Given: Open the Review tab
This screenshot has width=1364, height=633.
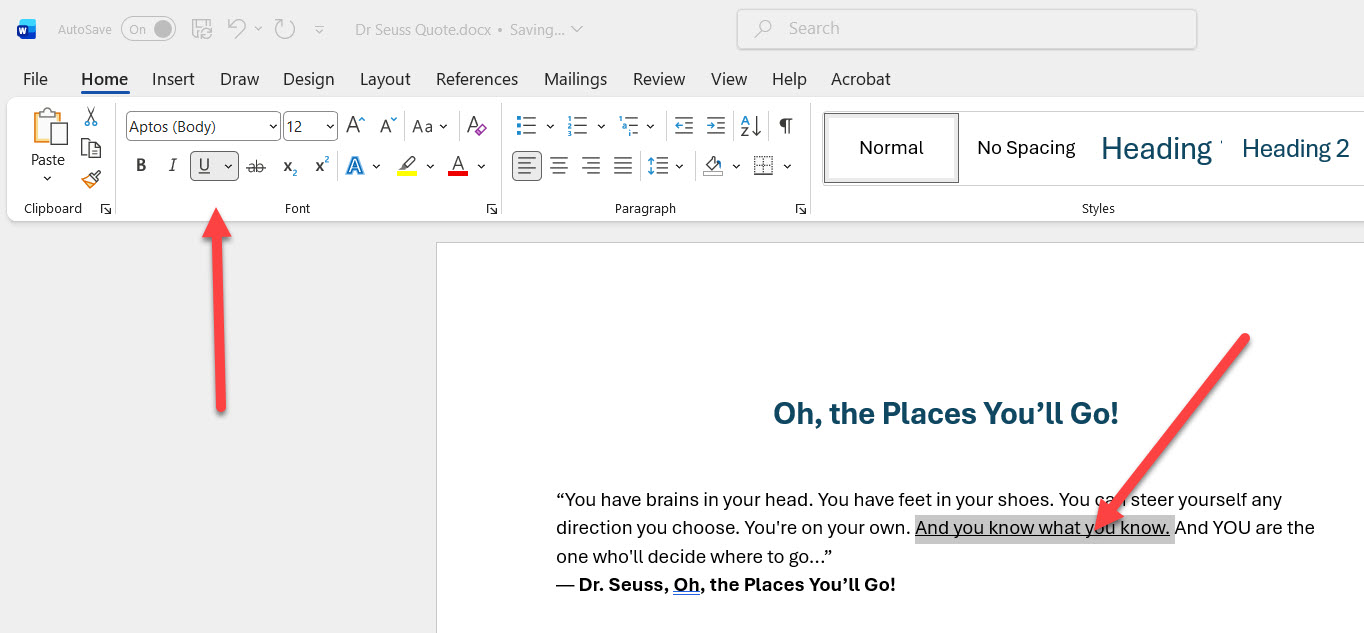Looking at the screenshot, I should pos(659,79).
